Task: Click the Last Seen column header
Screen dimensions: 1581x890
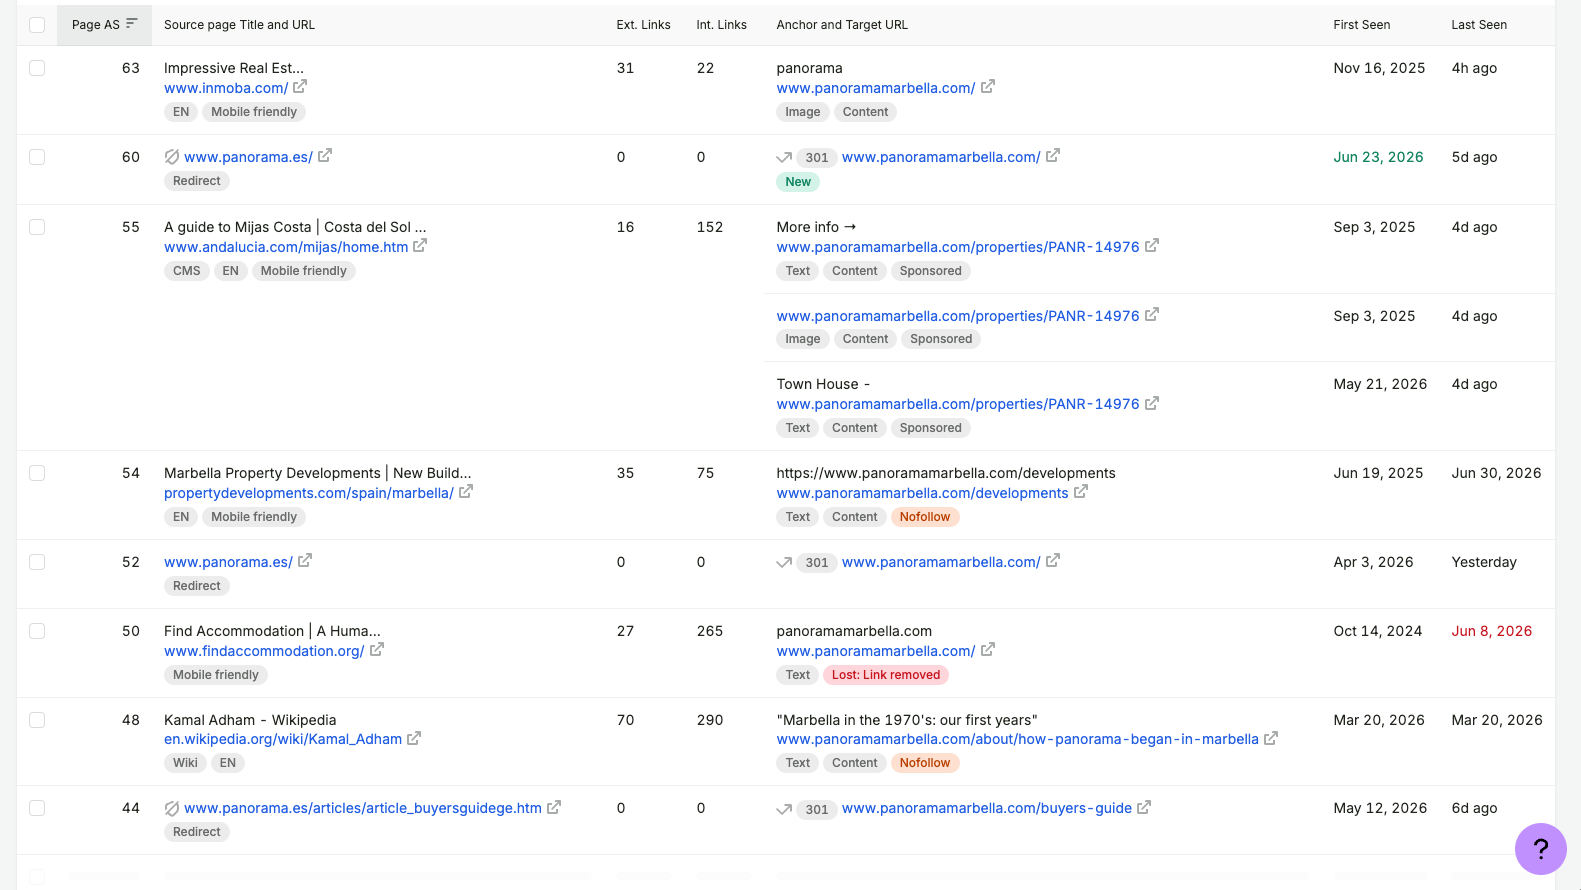Action: [x=1479, y=25]
